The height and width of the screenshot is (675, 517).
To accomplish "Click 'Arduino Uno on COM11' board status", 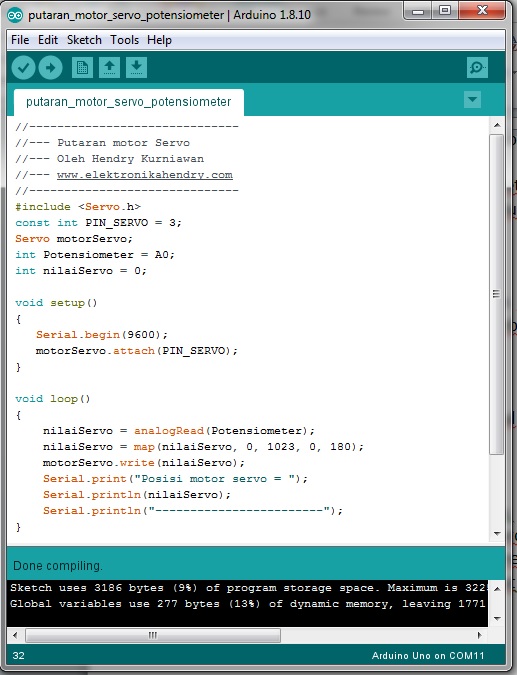I will click(428, 656).
